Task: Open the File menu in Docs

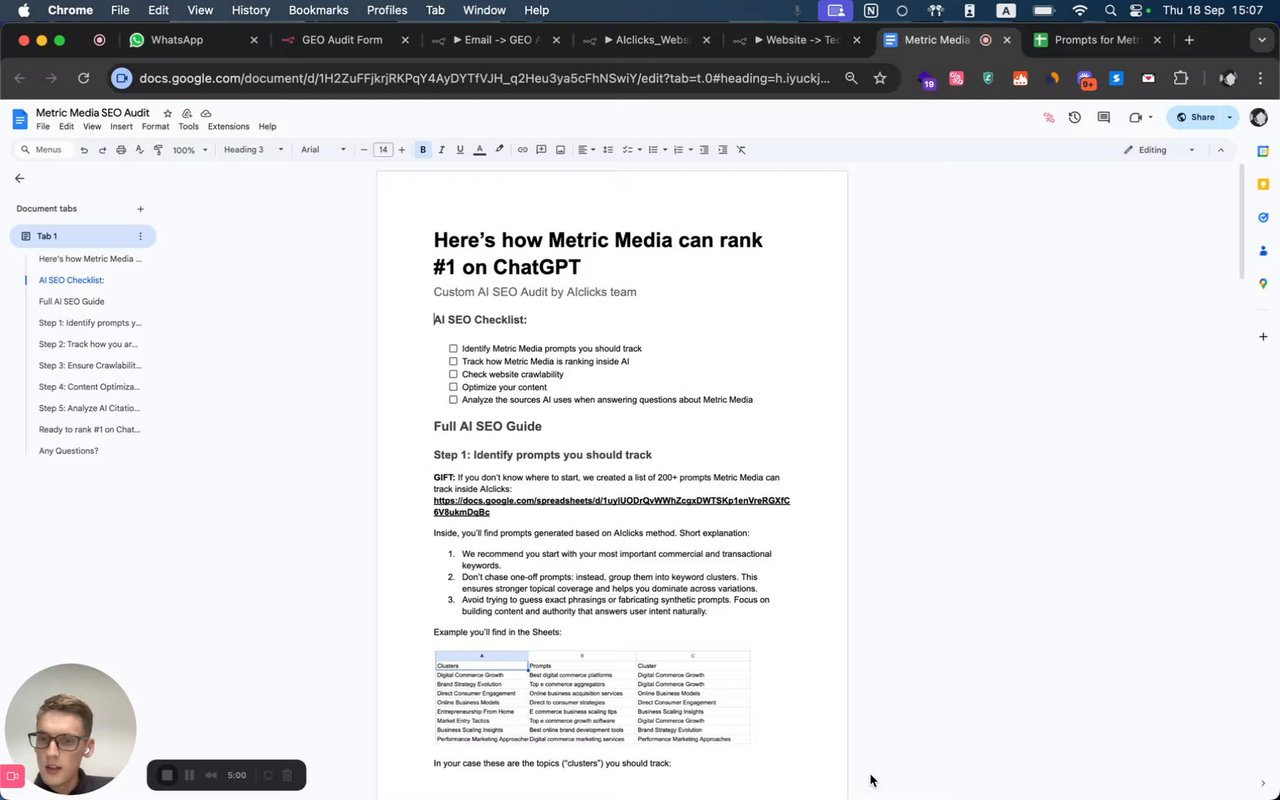Action: click(x=43, y=127)
